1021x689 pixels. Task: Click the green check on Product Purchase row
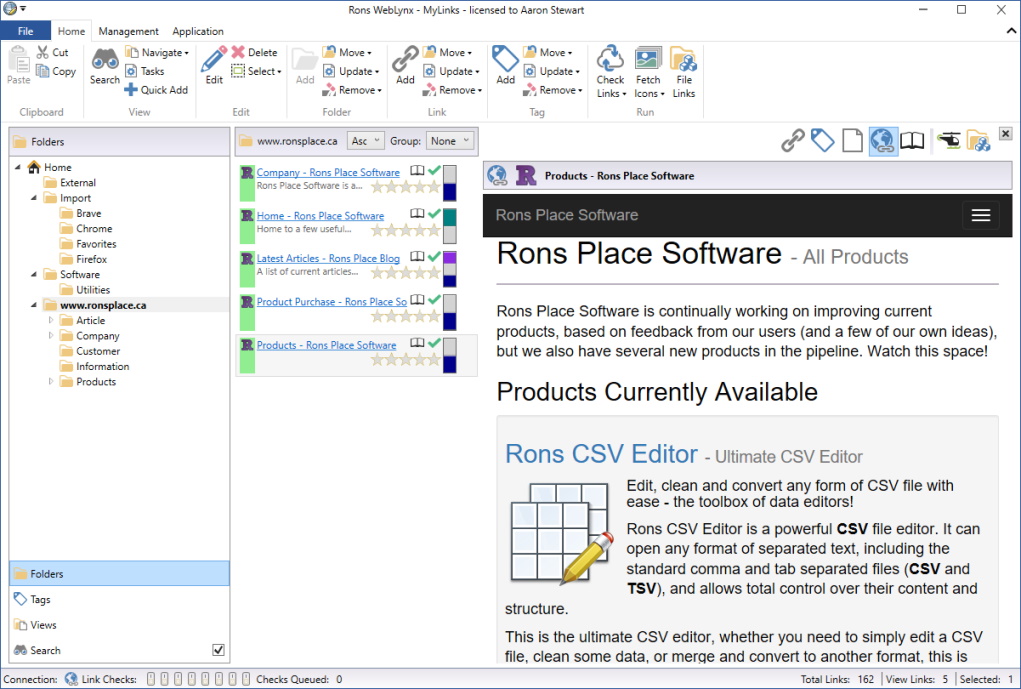[x=434, y=300]
